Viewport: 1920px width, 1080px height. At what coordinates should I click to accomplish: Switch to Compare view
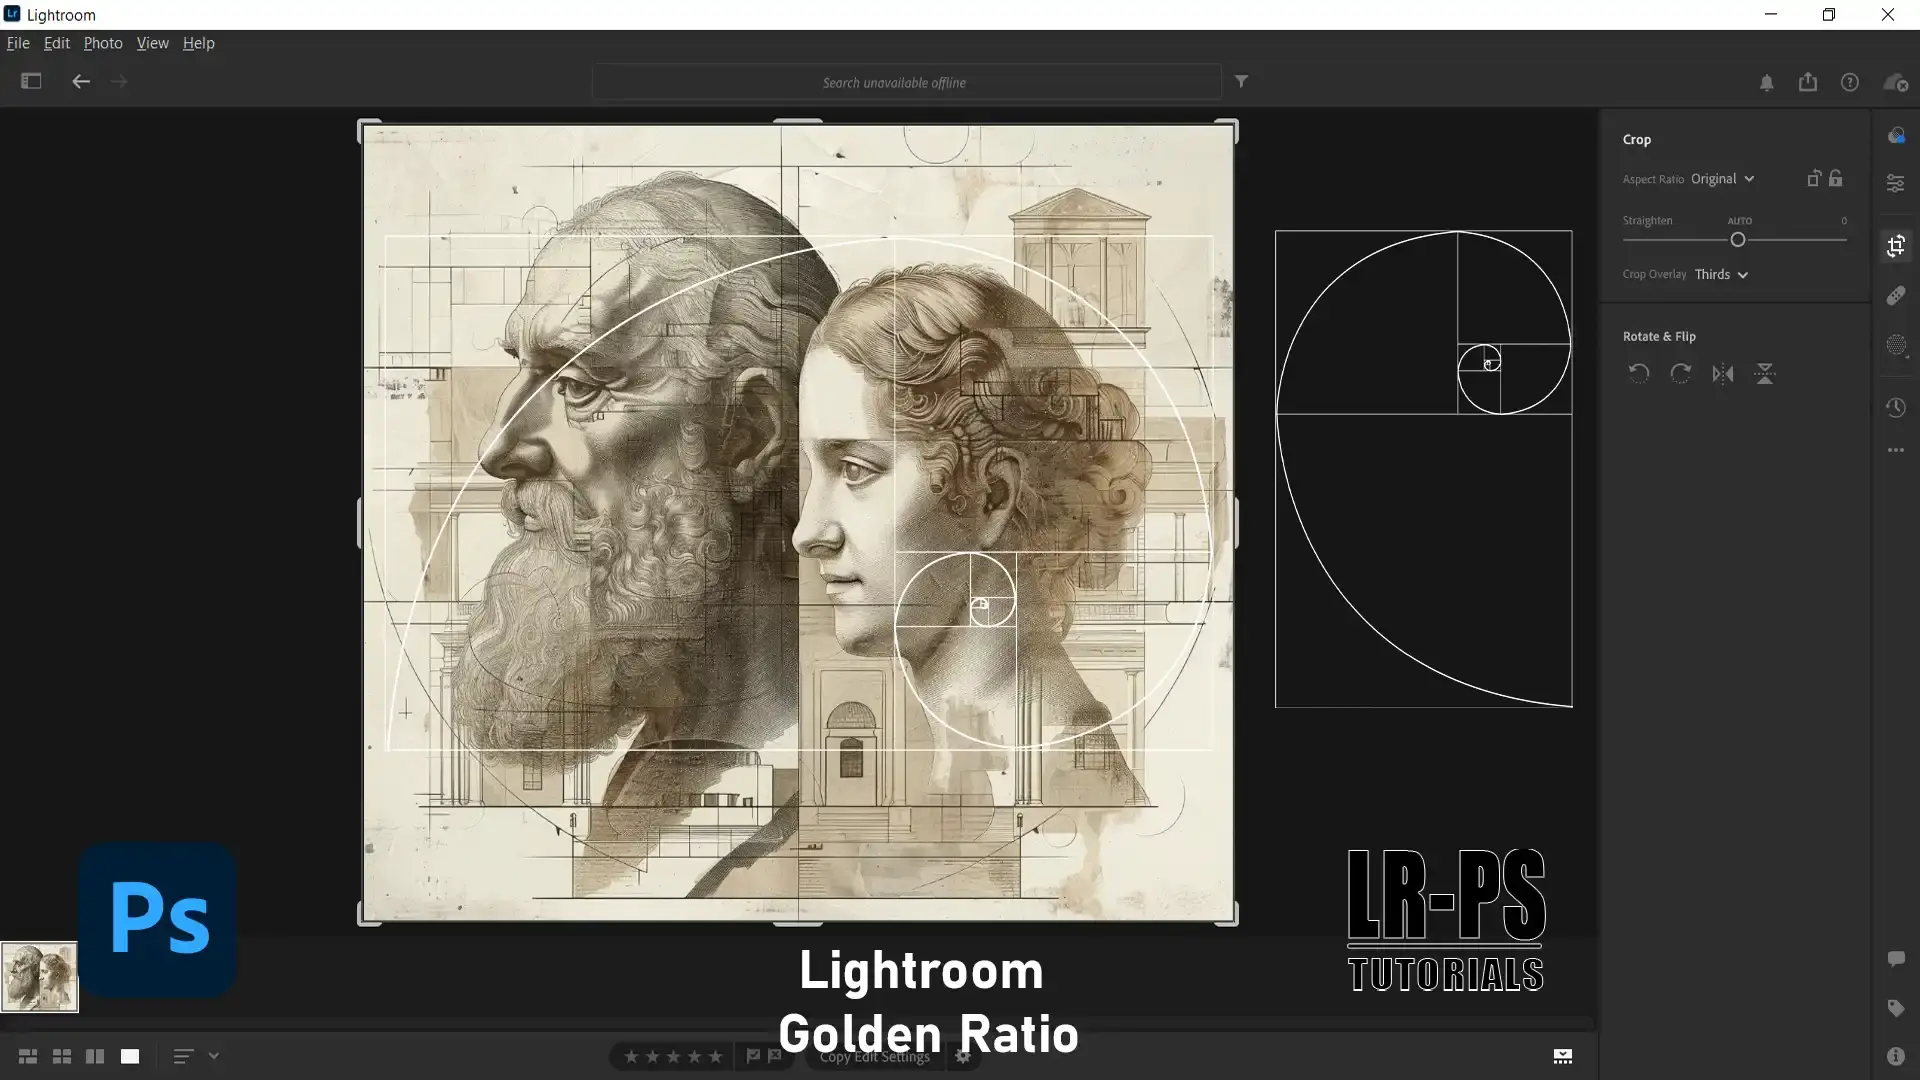(95, 1056)
